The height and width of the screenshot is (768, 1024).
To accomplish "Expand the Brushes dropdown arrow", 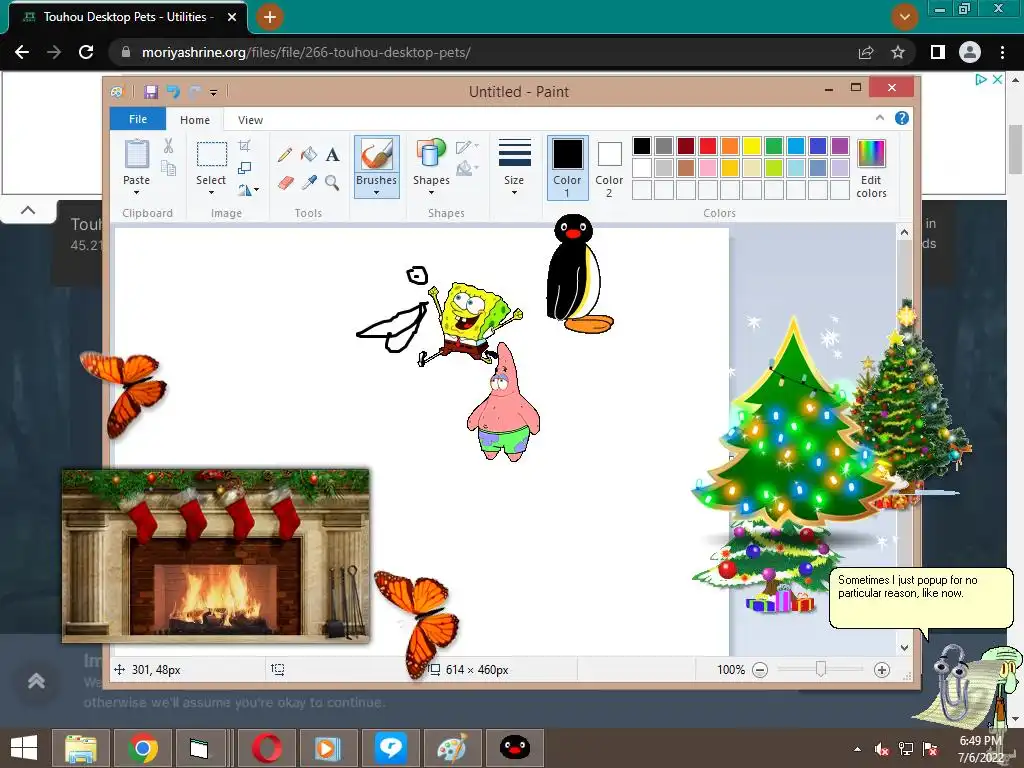I will (377, 193).
